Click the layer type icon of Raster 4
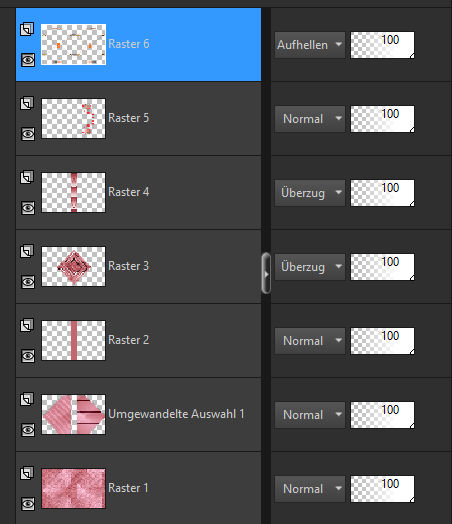The height and width of the screenshot is (524, 452). coord(27,177)
